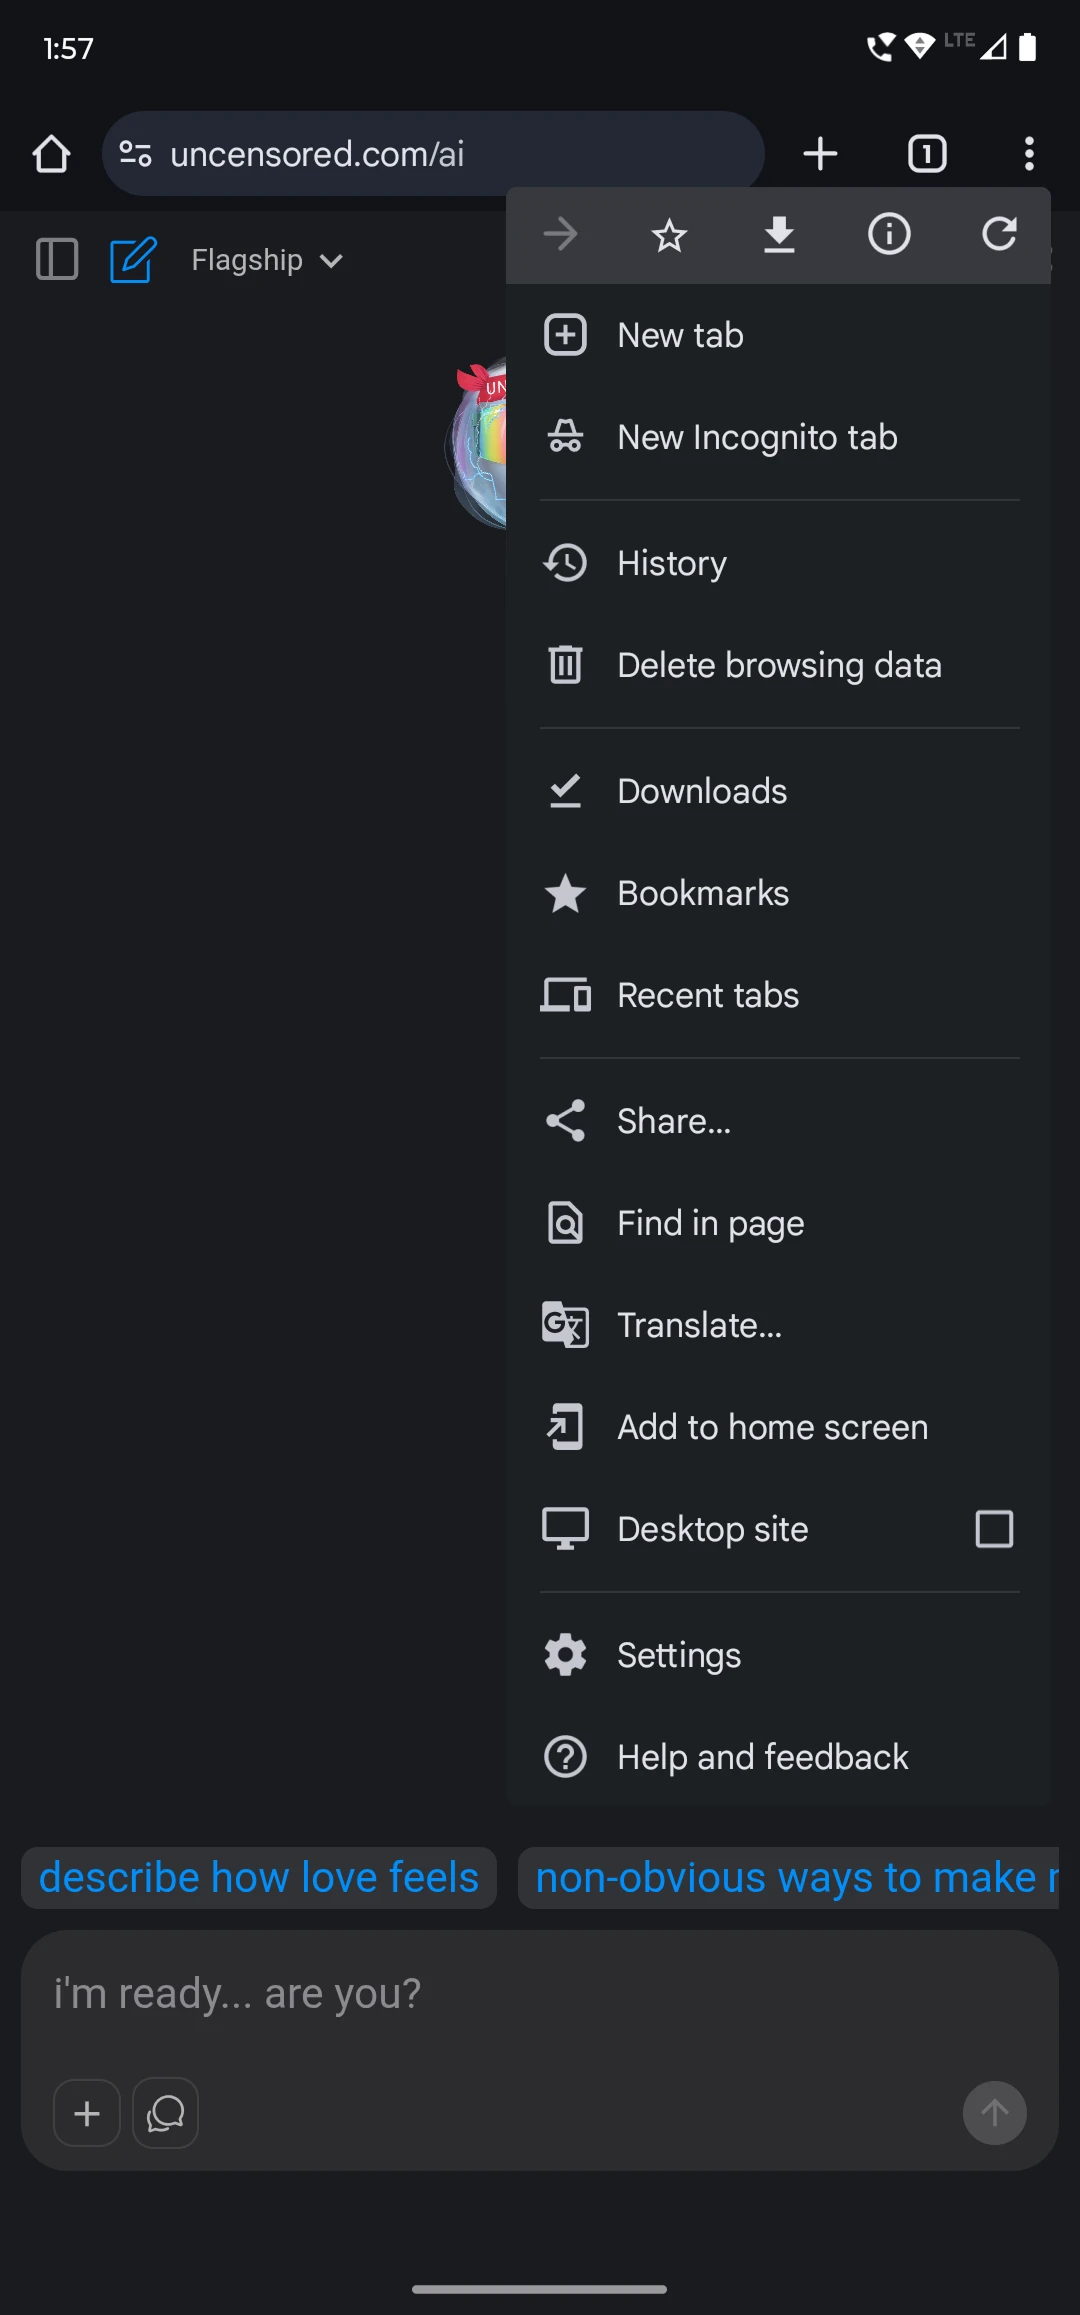Screen dimensions: 1080x2315
Task: Enable the Desktop site checkbox
Action: (993, 1528)
